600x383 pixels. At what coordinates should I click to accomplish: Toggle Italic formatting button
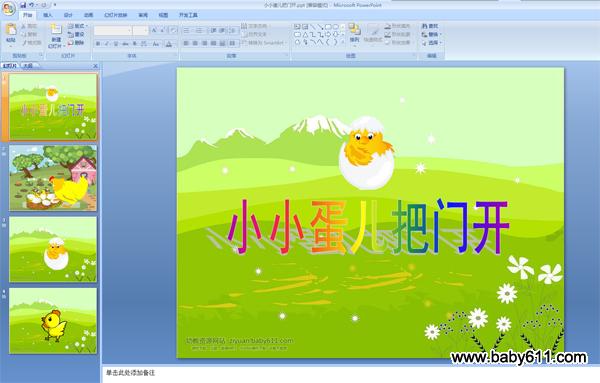pyautogui.click(x=107, y=44)
